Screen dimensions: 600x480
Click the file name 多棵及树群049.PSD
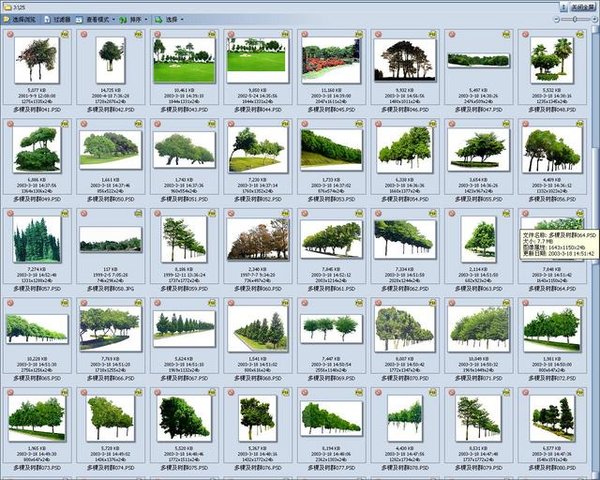pyautogui.click(x=37, y=199)
